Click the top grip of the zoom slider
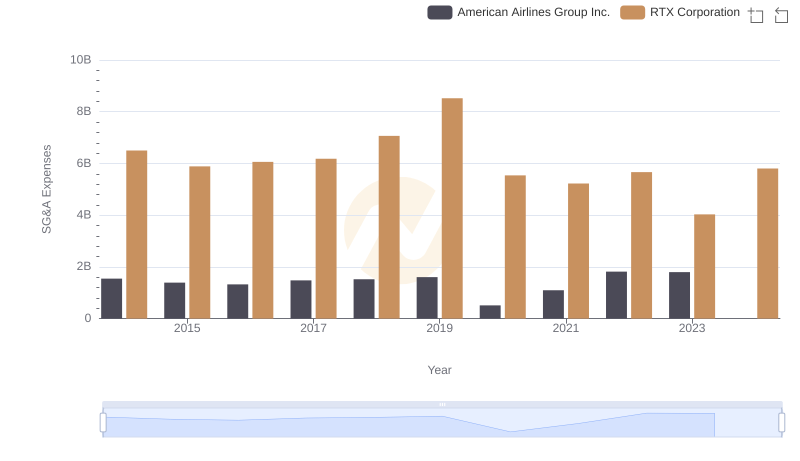The width and height of the screenshot is (800, 461). pyautogui.click(x=442, y=404)
